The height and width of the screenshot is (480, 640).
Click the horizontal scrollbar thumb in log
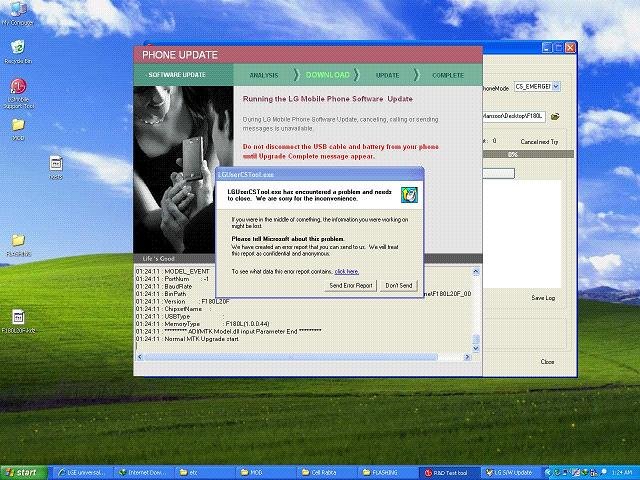click(291, 357)
